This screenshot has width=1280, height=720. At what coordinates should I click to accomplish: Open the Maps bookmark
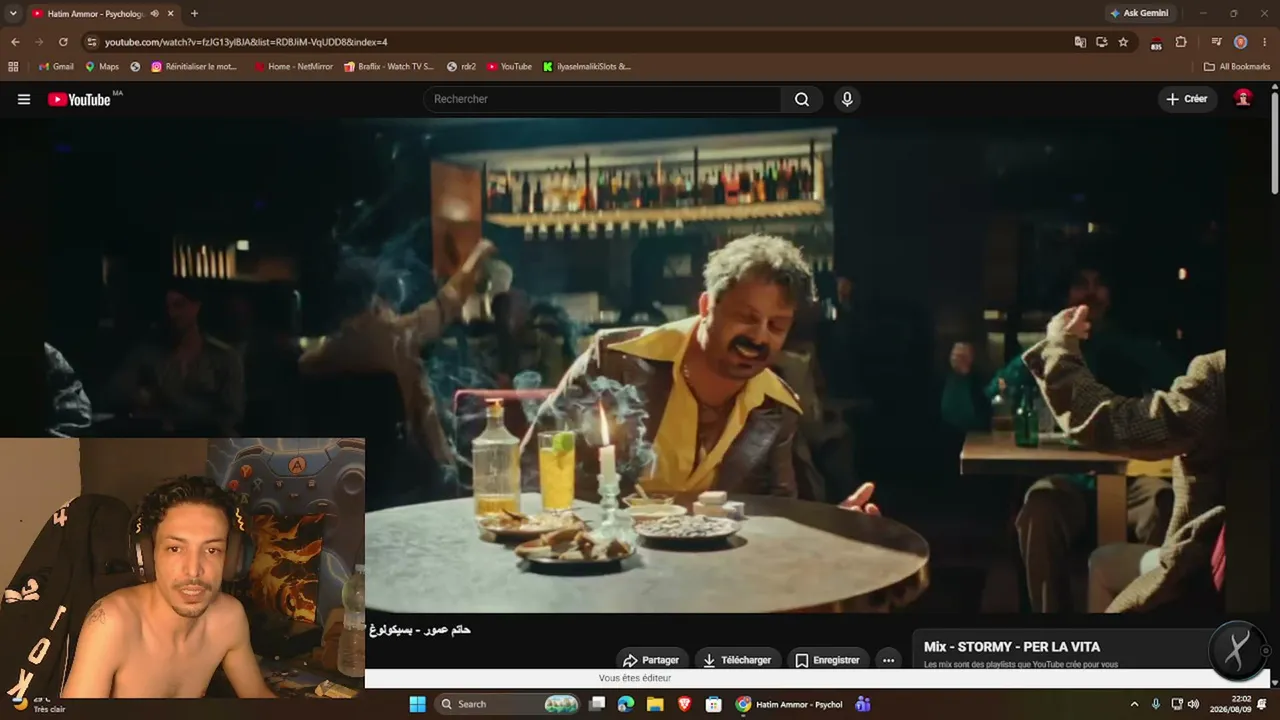click(102, 67)
